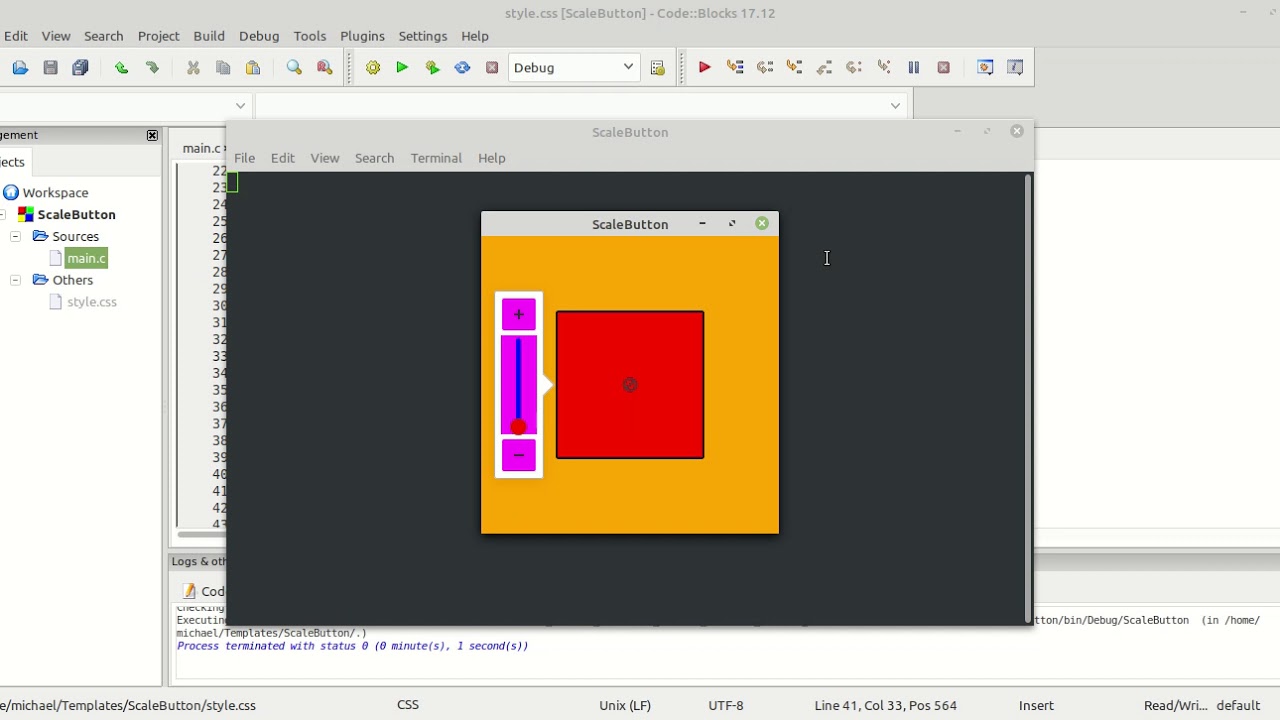This screenshot has width=1280, height=720.
Task: Select style.css in the project tree
Action: point(92,302)
